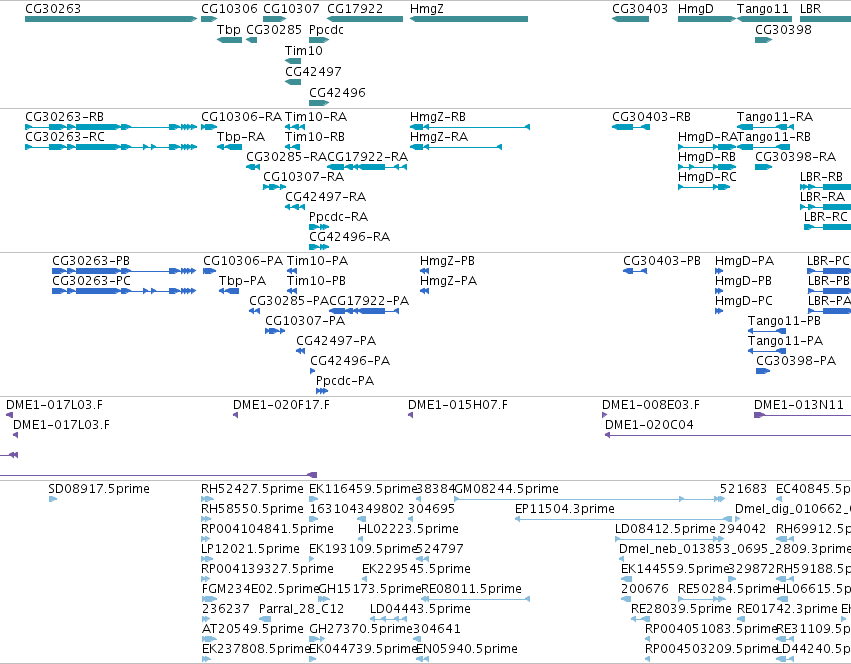
Task: Select the LBR-RB transcript label
Action: [x=821, y=177]
